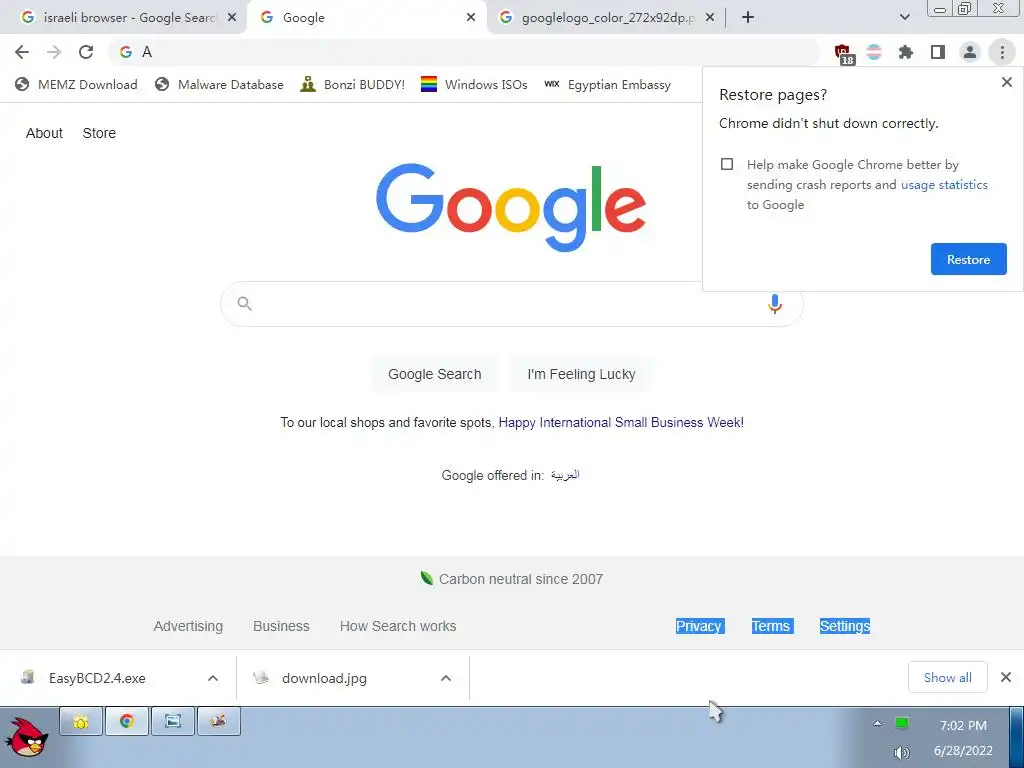
Task: Open the Advertising footer link
Action: 188,626
